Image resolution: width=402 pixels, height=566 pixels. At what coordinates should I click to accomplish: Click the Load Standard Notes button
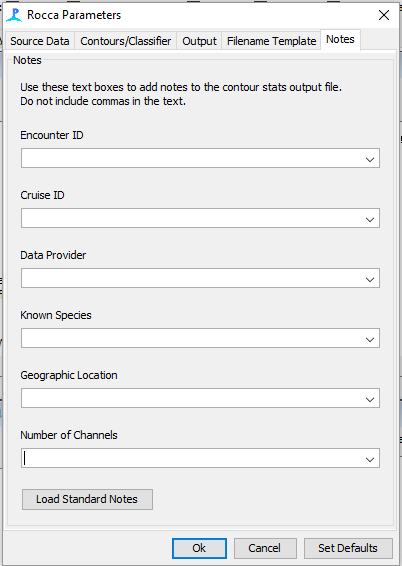click(x=87, y=500)
